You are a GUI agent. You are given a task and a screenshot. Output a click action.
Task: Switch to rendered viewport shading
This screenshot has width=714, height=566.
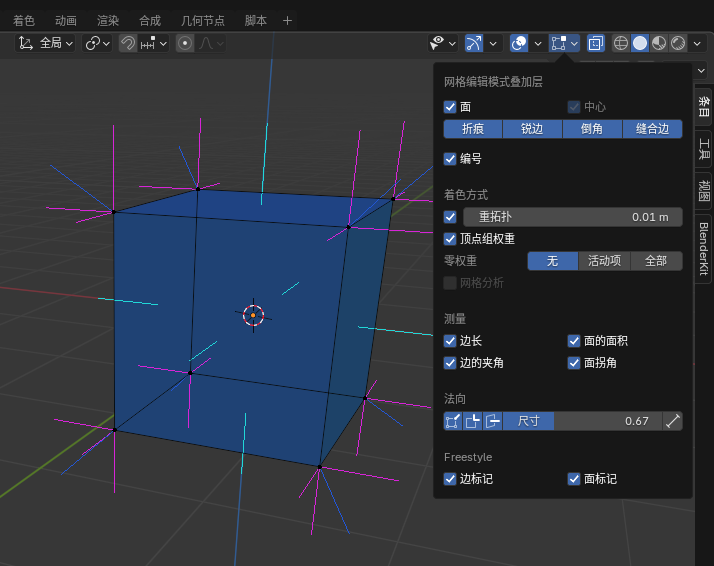click(677, 43)
